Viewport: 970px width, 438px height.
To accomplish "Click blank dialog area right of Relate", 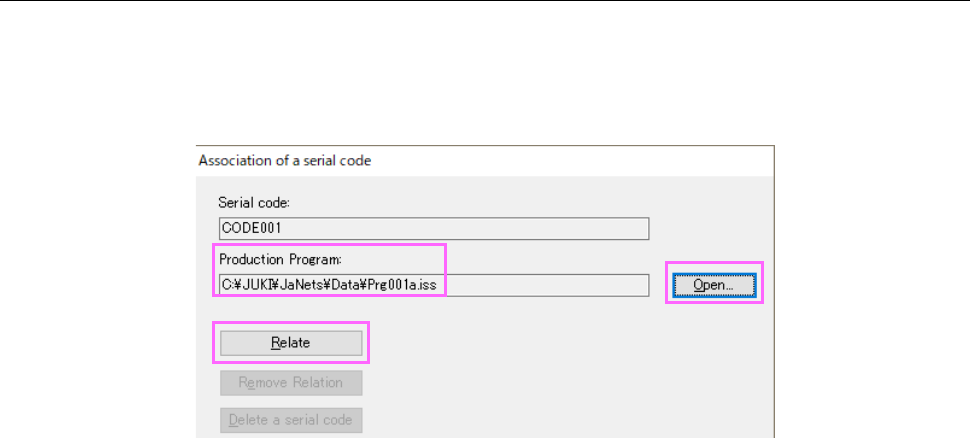I will (520, 342).
